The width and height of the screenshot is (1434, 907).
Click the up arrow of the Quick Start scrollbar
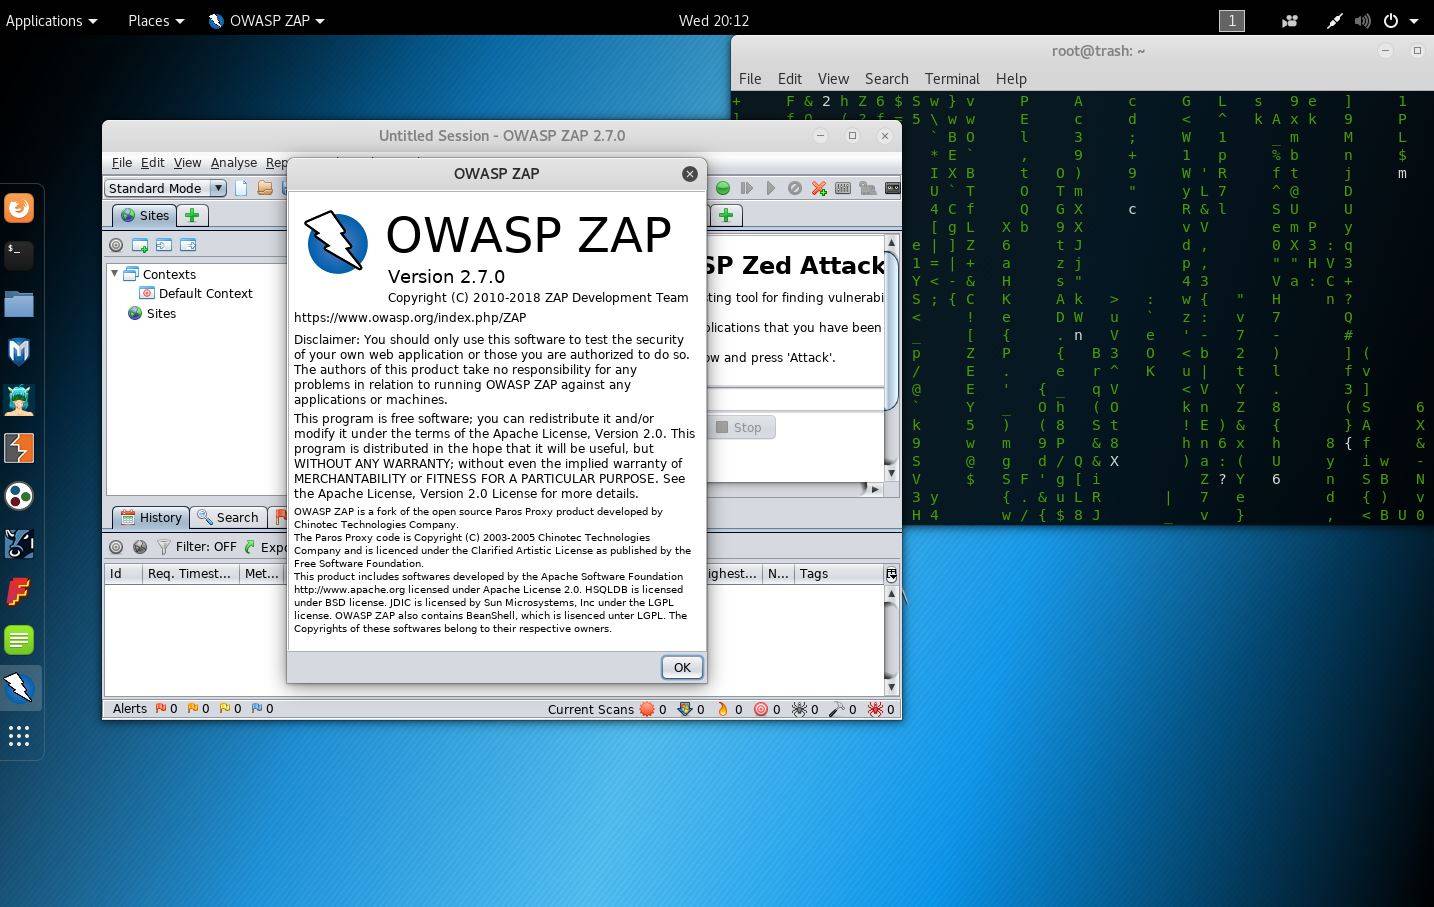pos(890,243)
